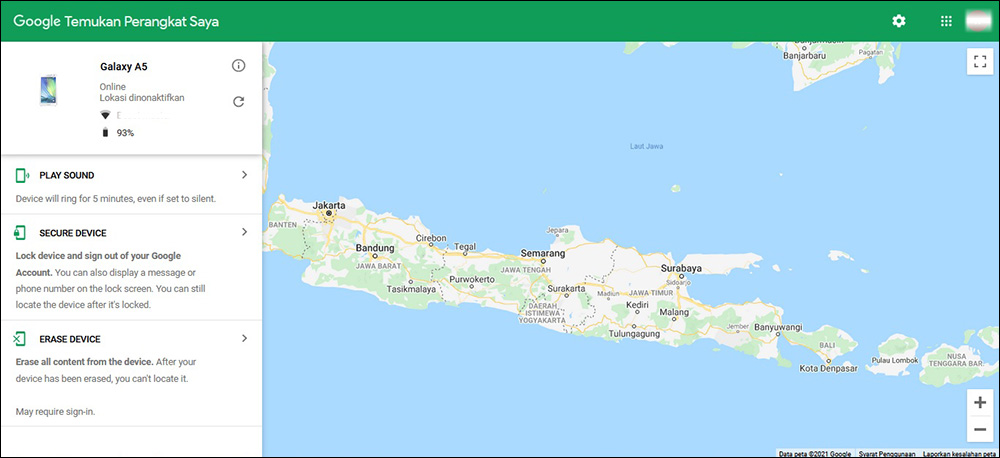Open the Google apps grid

pos(946,21)
